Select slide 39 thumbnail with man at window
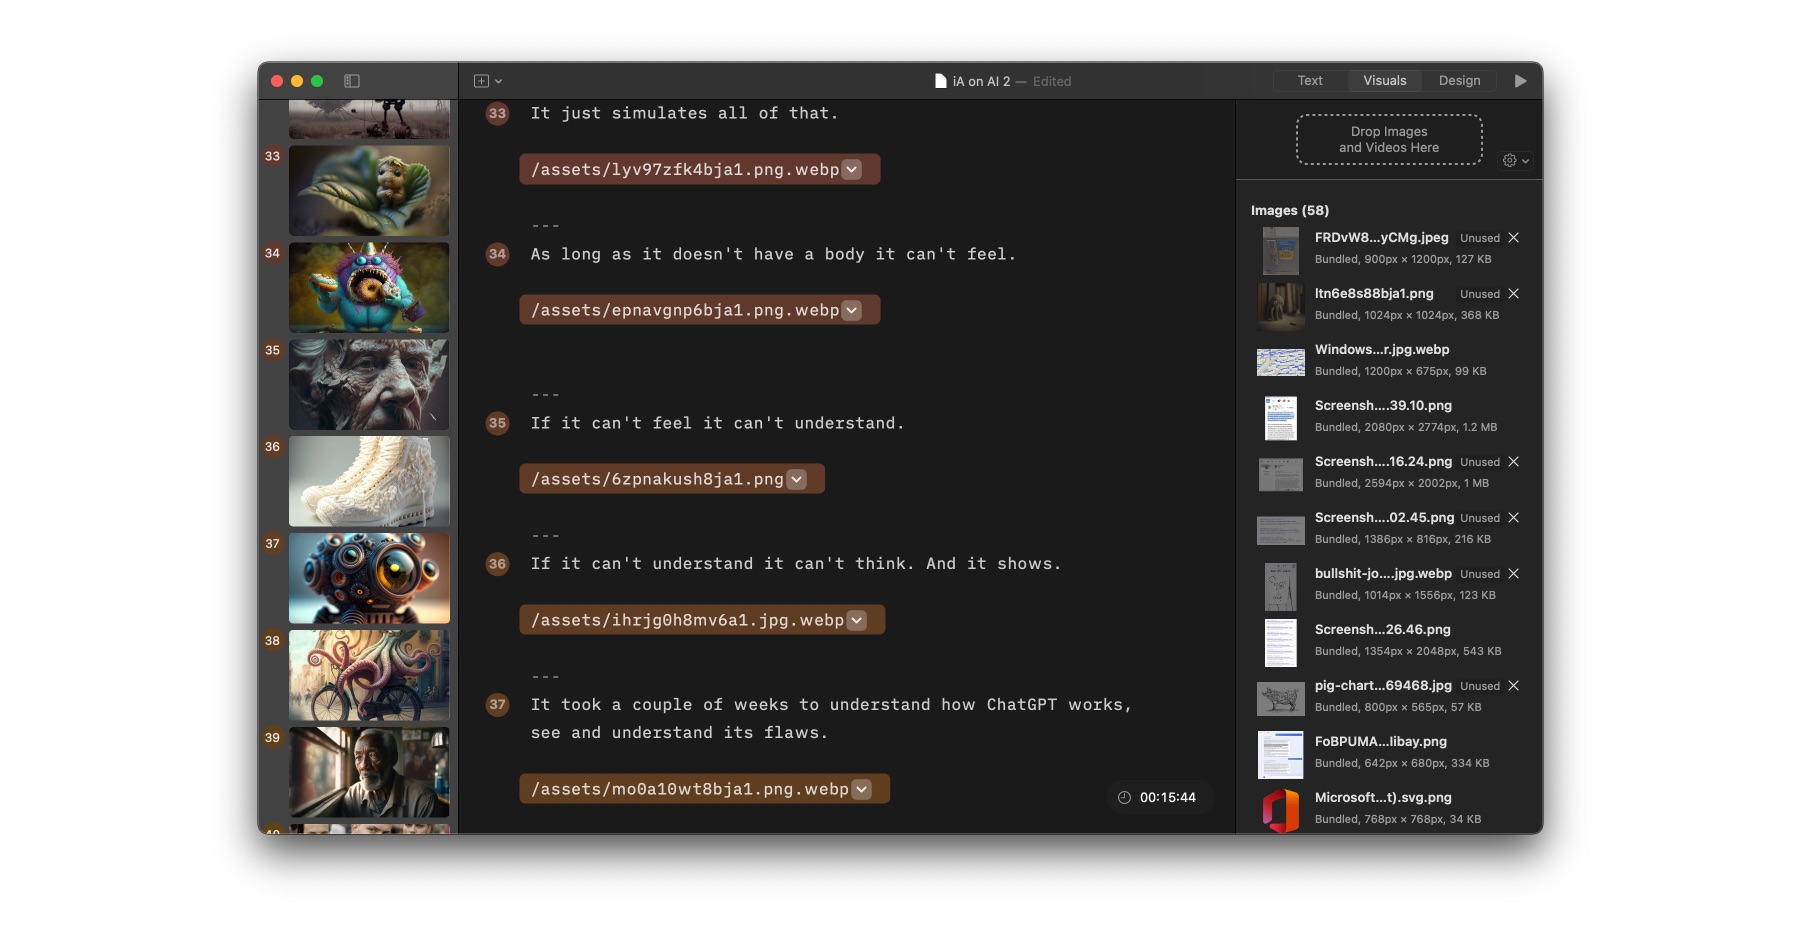 369,773
